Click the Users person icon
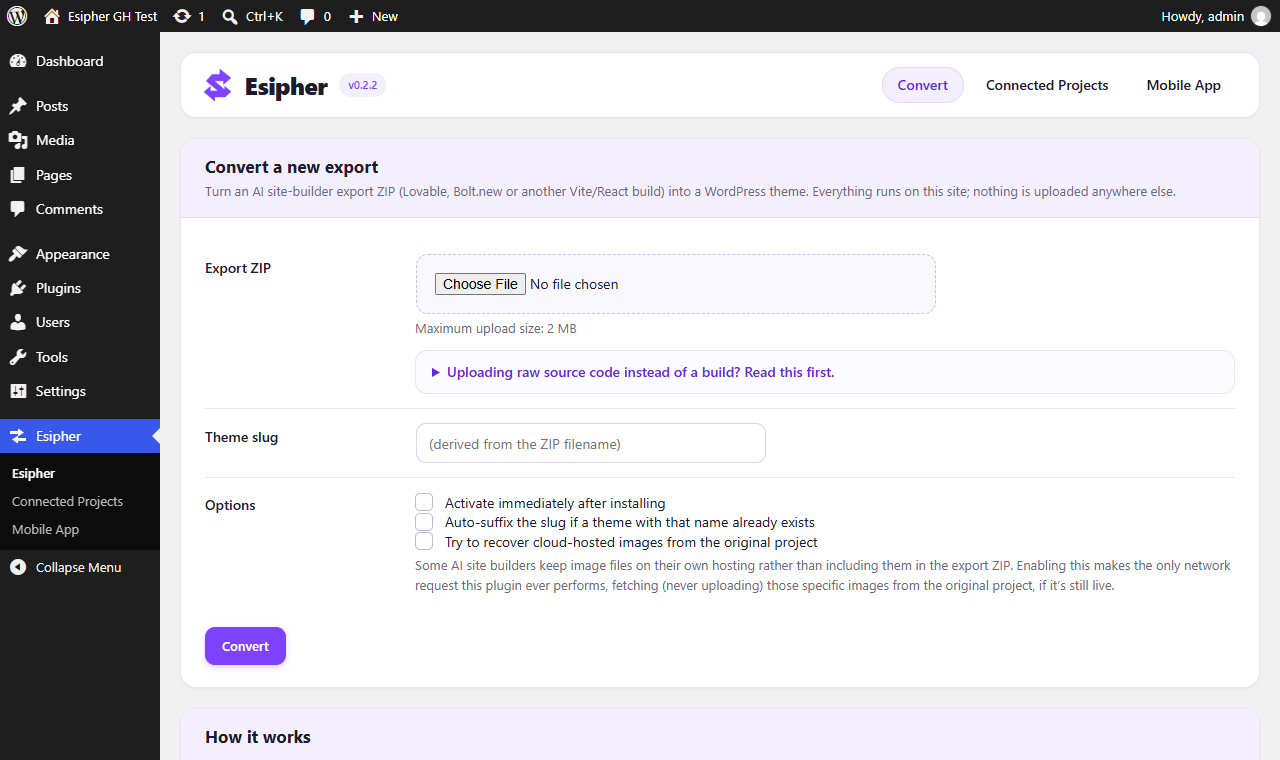This screenshot has height=760, width=1280. click(x=18, y=322)
